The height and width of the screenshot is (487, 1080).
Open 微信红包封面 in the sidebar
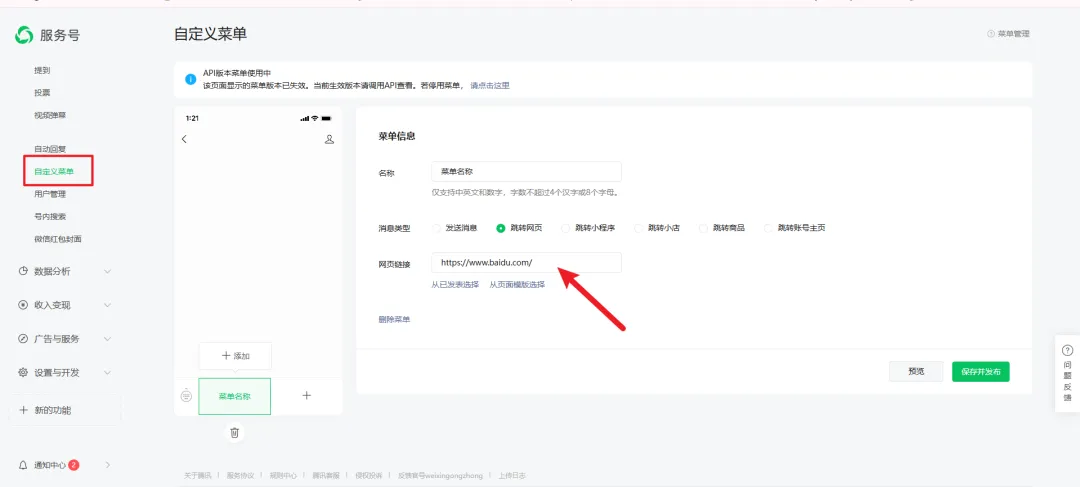(59, 239)
